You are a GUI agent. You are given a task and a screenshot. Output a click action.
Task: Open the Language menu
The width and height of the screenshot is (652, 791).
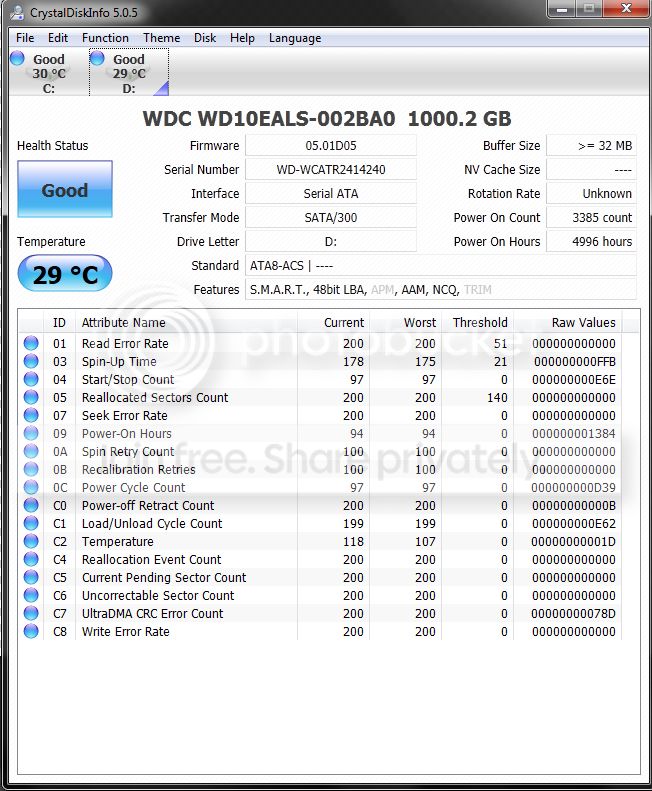pos(295,38)
